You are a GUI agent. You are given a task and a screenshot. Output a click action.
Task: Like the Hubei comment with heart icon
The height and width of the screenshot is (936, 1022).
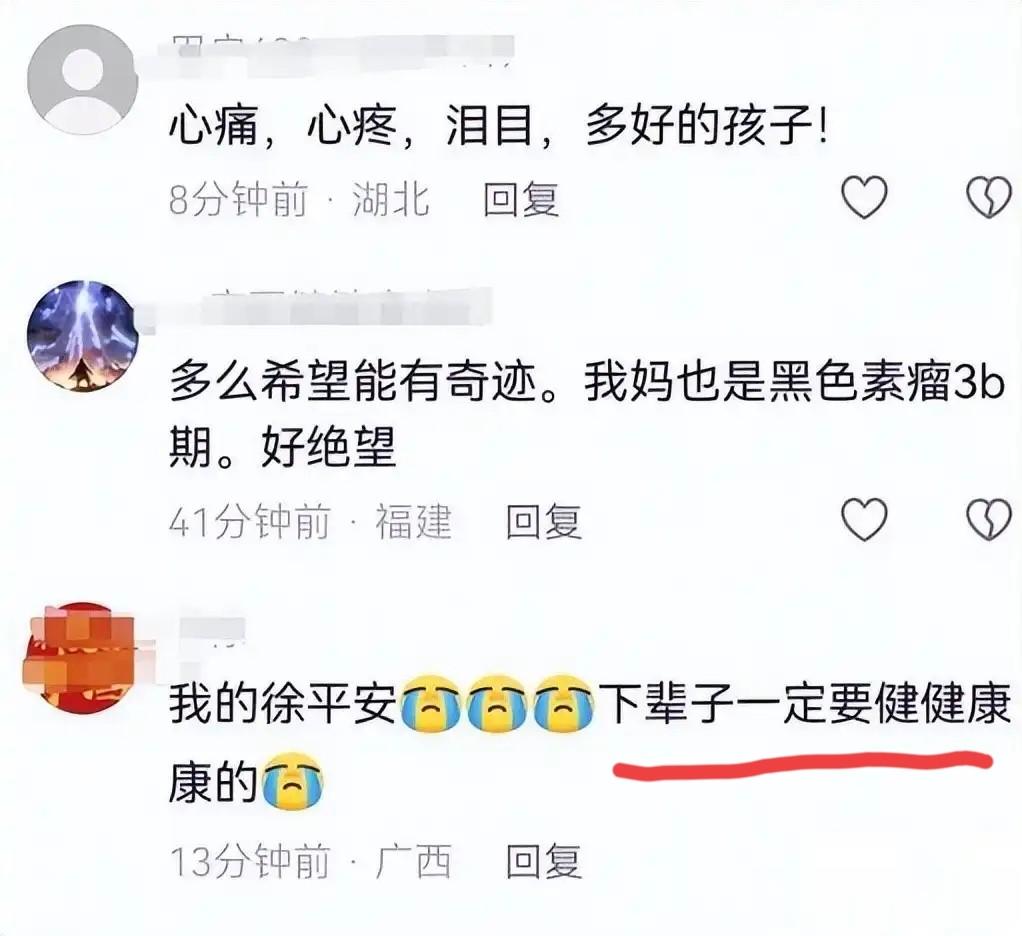[864, 197]
